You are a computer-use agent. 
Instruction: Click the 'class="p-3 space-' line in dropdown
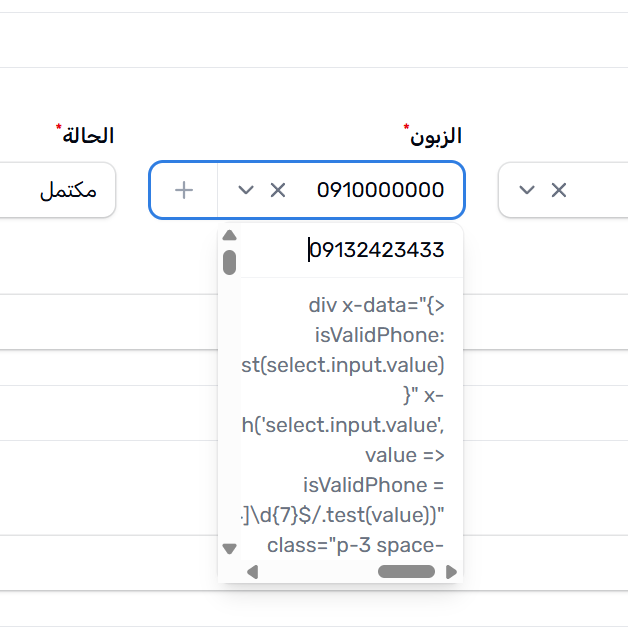click(356, 545)
